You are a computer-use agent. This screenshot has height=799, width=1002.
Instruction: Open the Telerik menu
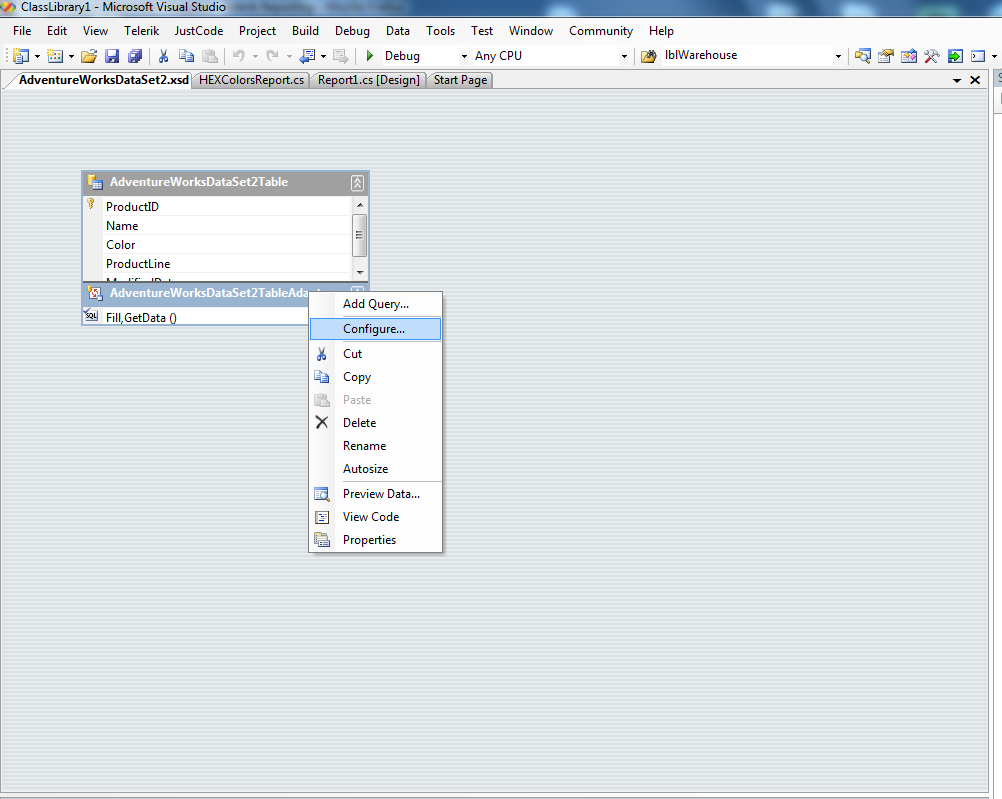141,31
